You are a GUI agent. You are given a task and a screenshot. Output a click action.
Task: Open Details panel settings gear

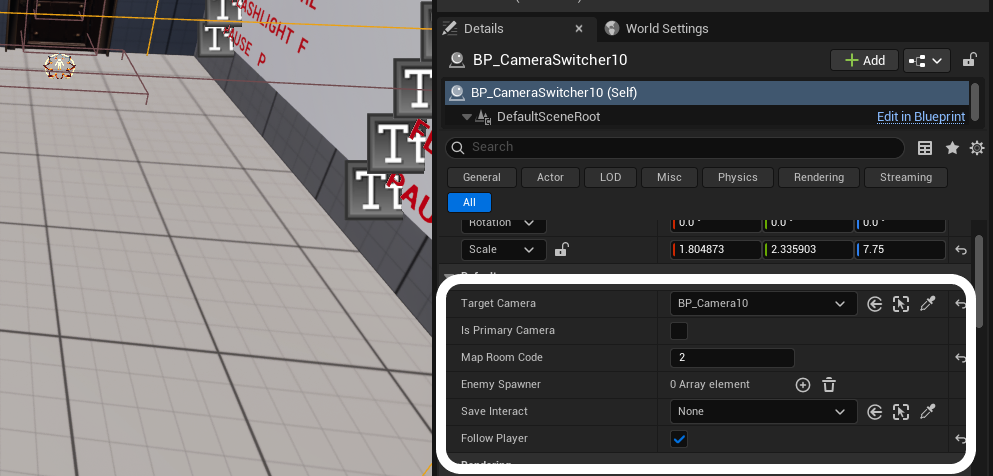pyautogui.click(x=976, y=148)
